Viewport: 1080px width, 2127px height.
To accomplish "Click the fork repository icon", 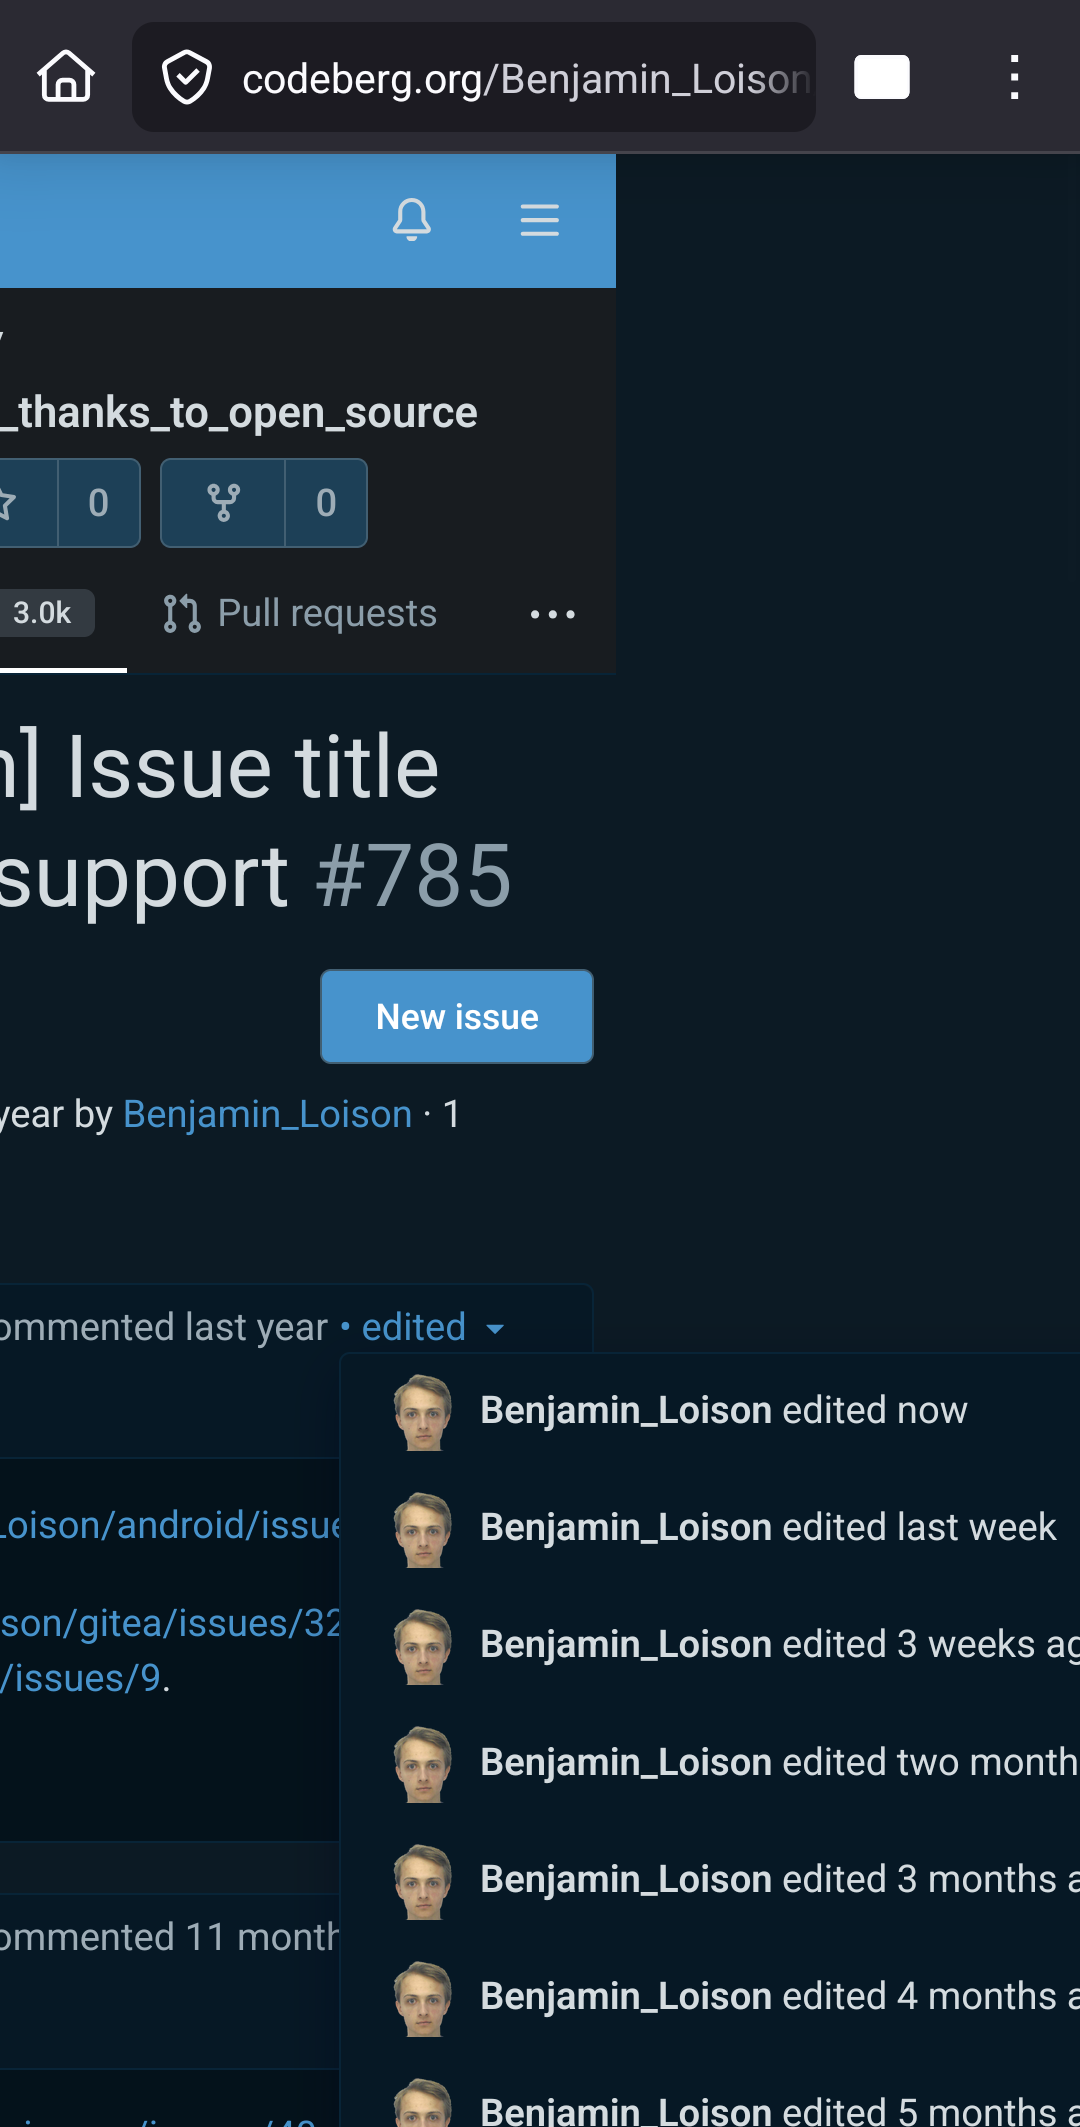I will pos(223,503).
